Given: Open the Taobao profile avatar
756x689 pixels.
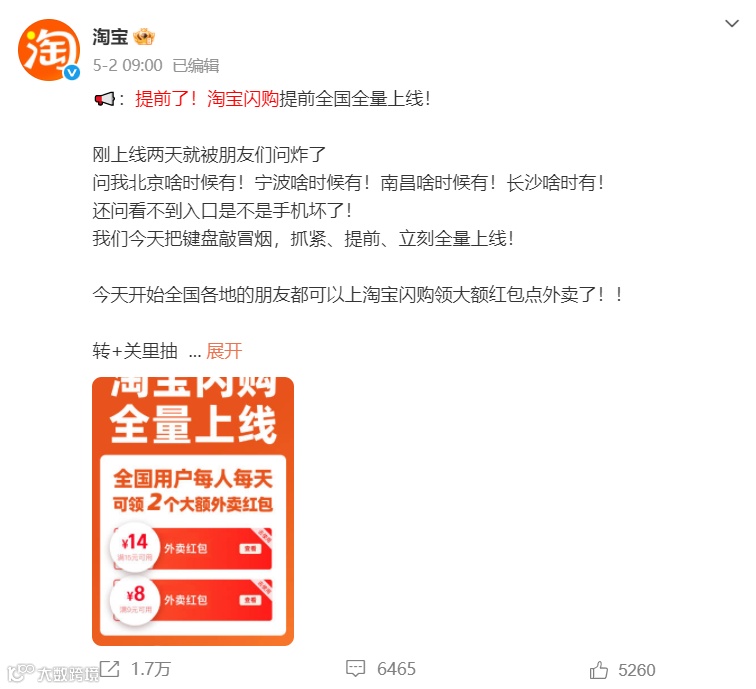Looking at the screenshot, I should pyautogui.click(x=49, y=50).
